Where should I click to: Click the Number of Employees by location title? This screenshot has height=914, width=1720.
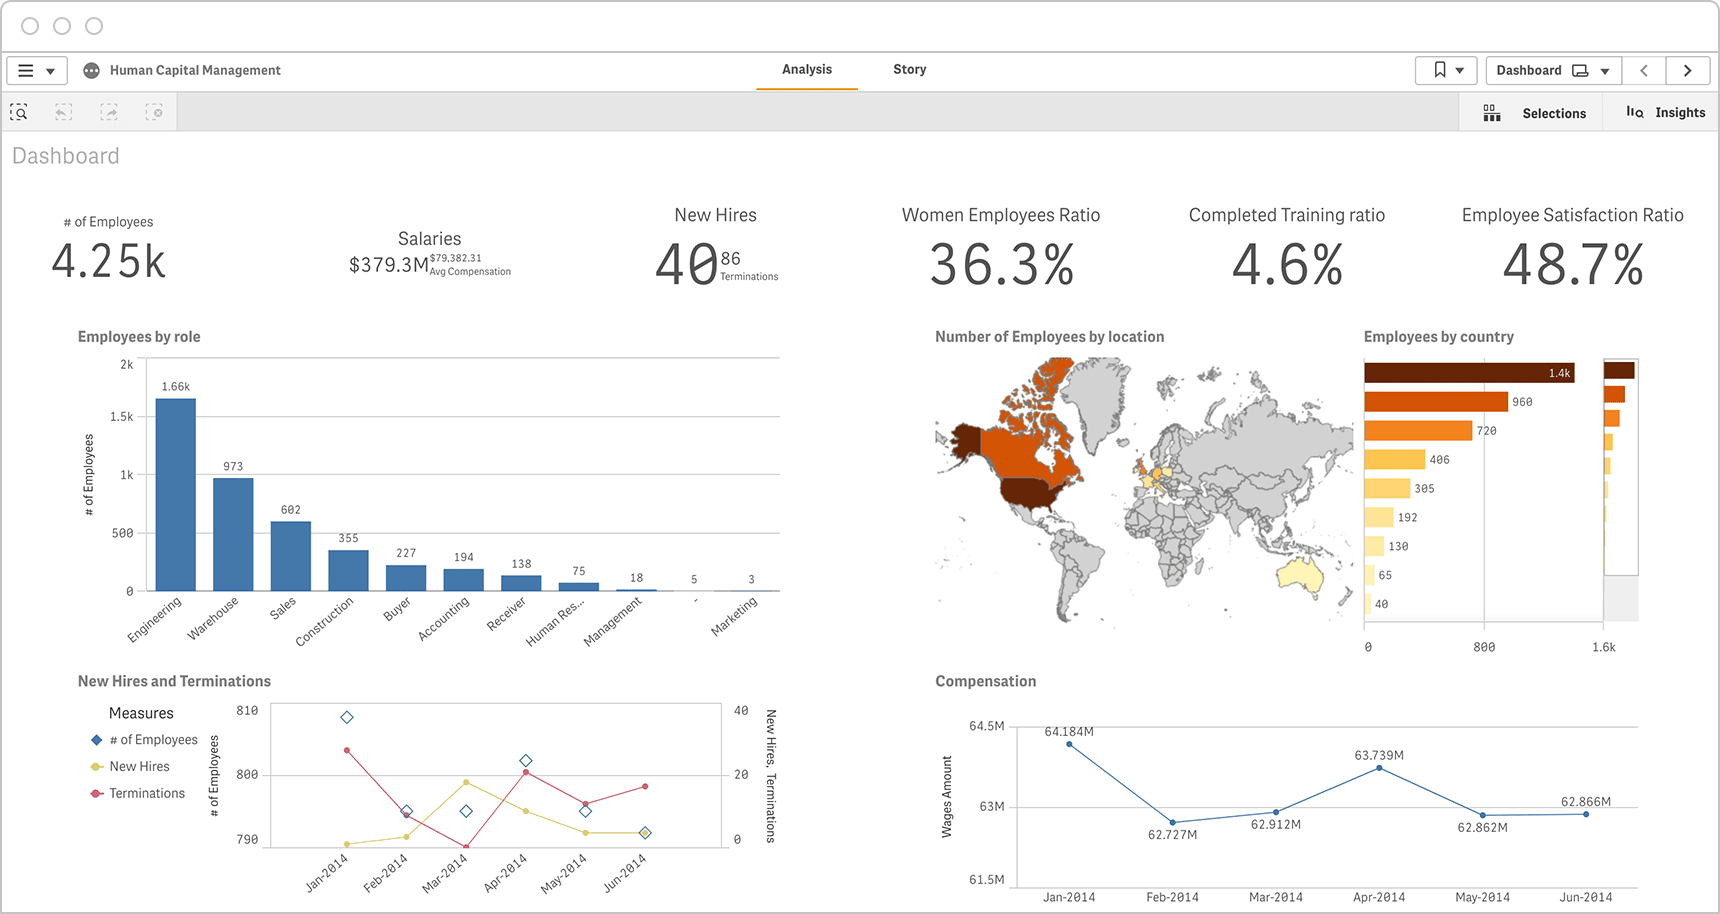[x=1049, y=337]
